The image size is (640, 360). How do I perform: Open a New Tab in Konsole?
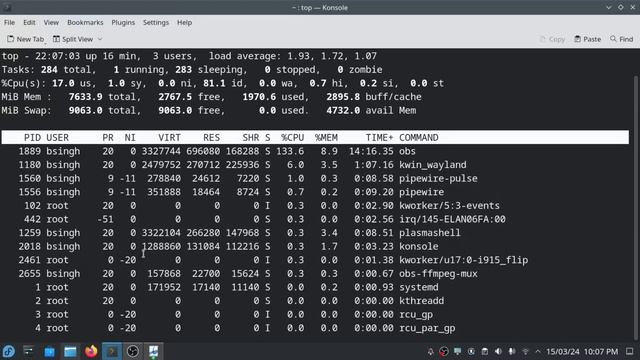point(25,39)
